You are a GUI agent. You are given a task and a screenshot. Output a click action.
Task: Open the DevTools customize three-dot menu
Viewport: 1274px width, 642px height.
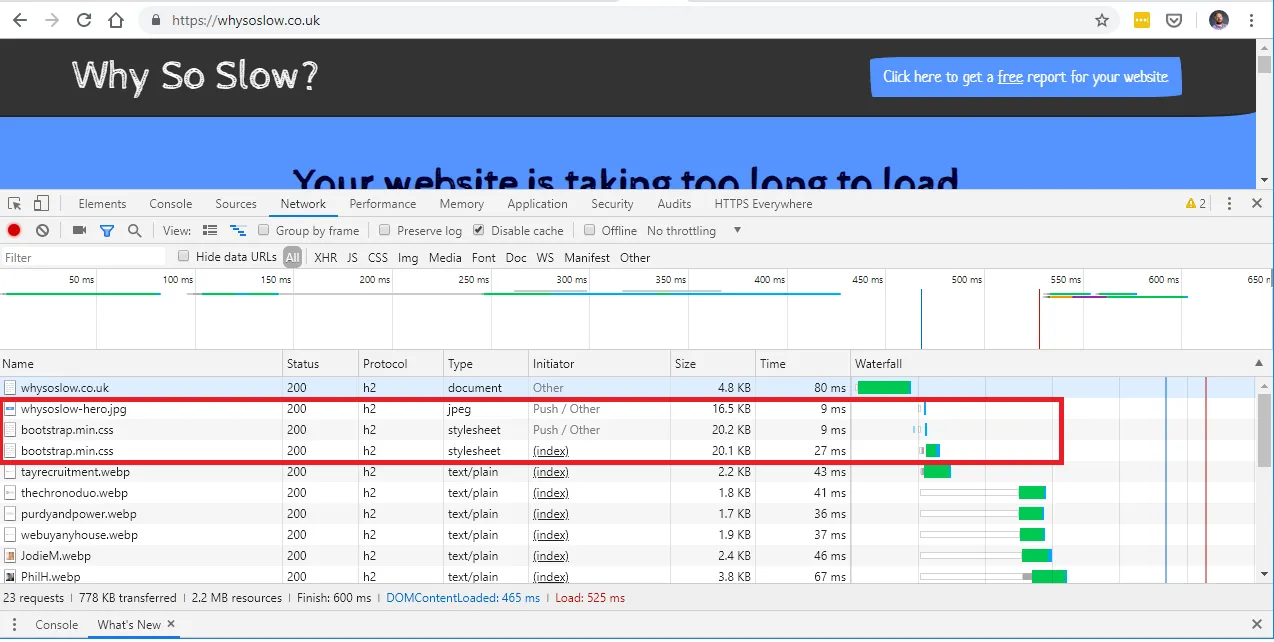click(1229, 204)
